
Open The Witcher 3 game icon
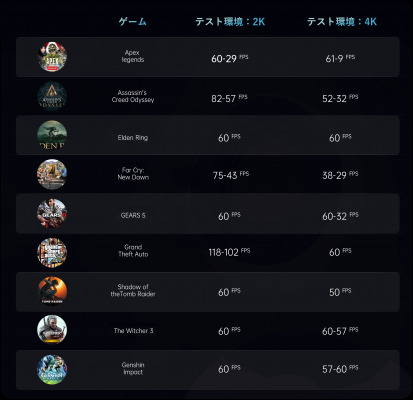[x=52, y=330]
